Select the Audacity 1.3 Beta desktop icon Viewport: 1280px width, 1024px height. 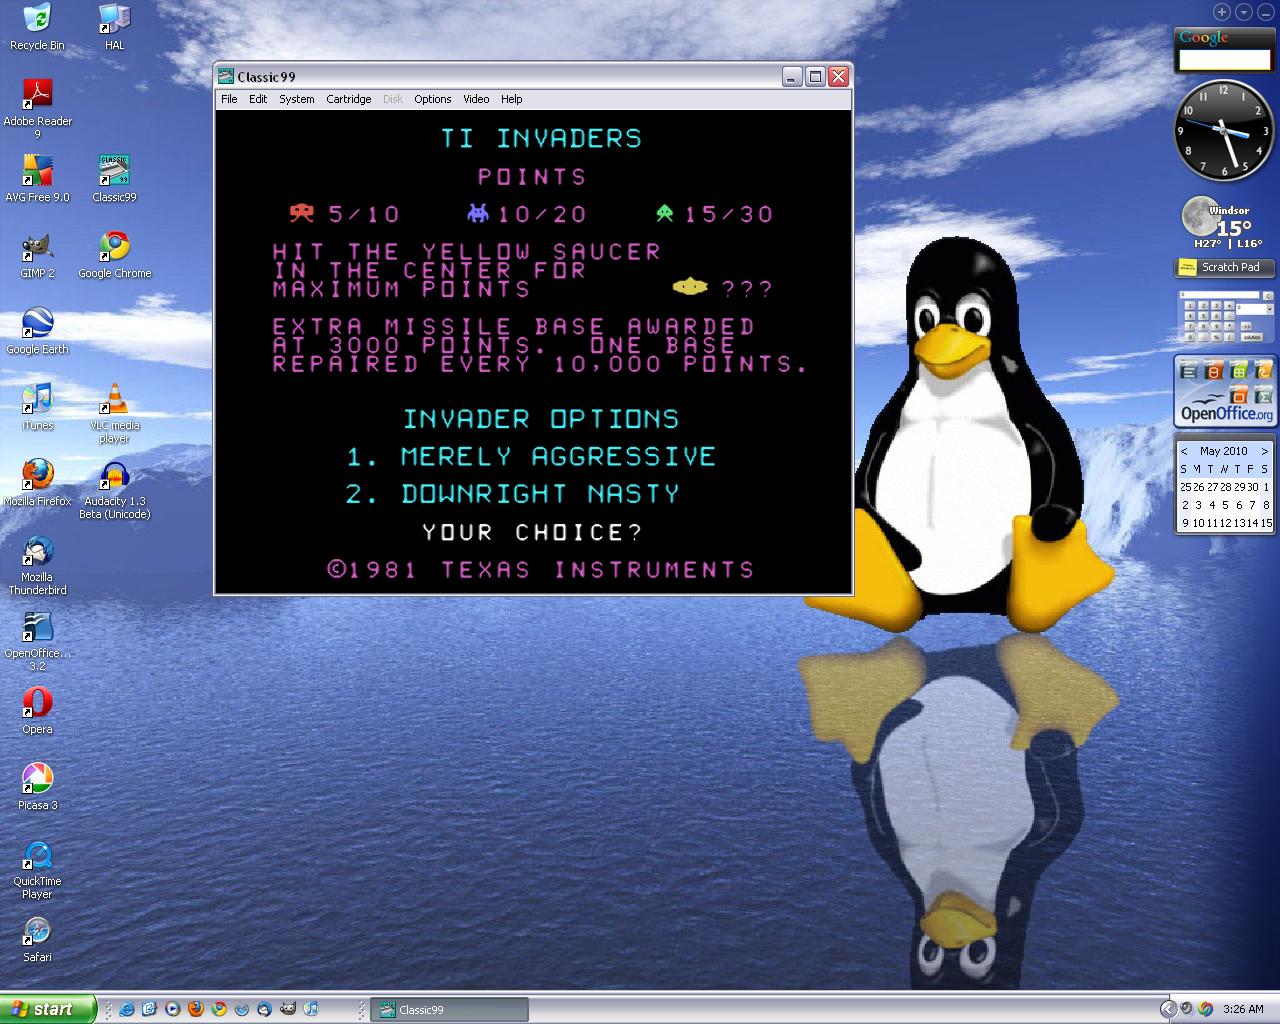click(x=114, y=489)
